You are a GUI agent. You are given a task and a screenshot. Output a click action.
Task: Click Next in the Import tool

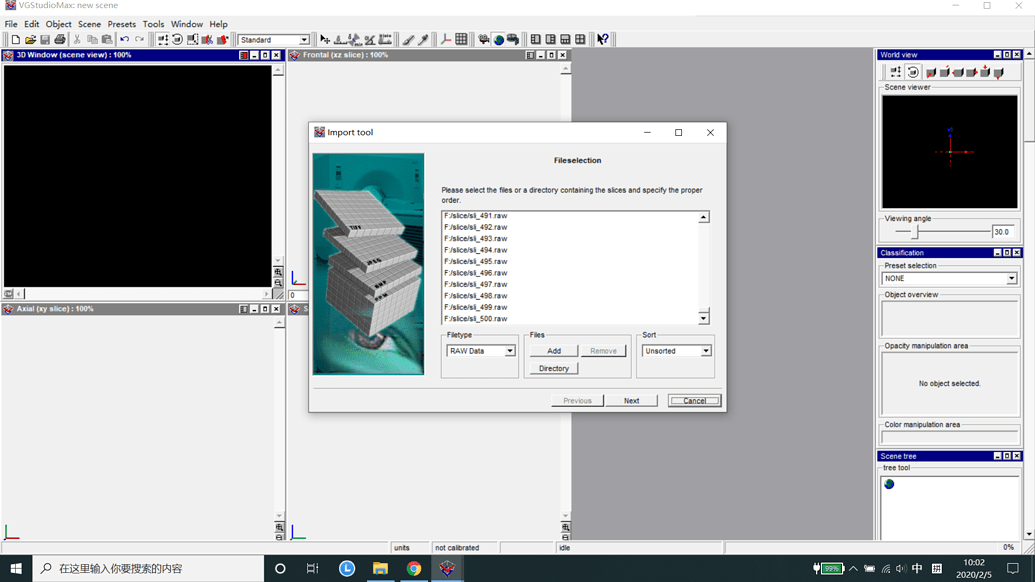[x=631, y=401]
